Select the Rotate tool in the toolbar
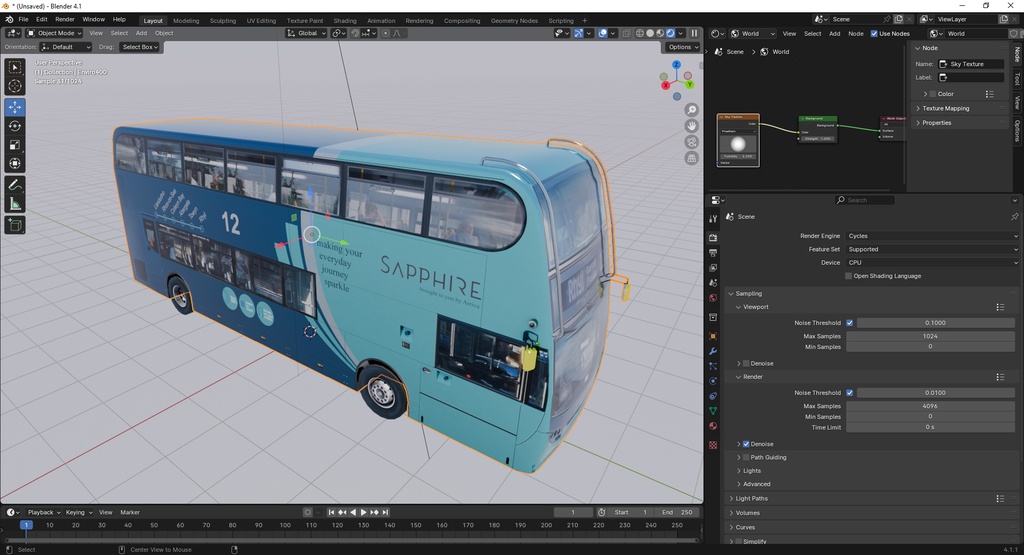 15,126
